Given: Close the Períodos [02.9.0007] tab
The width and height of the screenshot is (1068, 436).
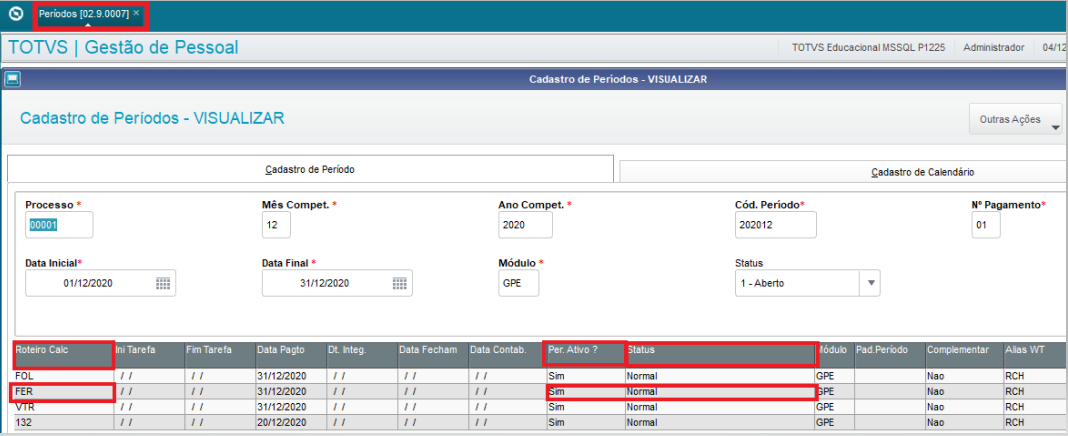Looking at the screenshot, I should click(x=136, y=13).
